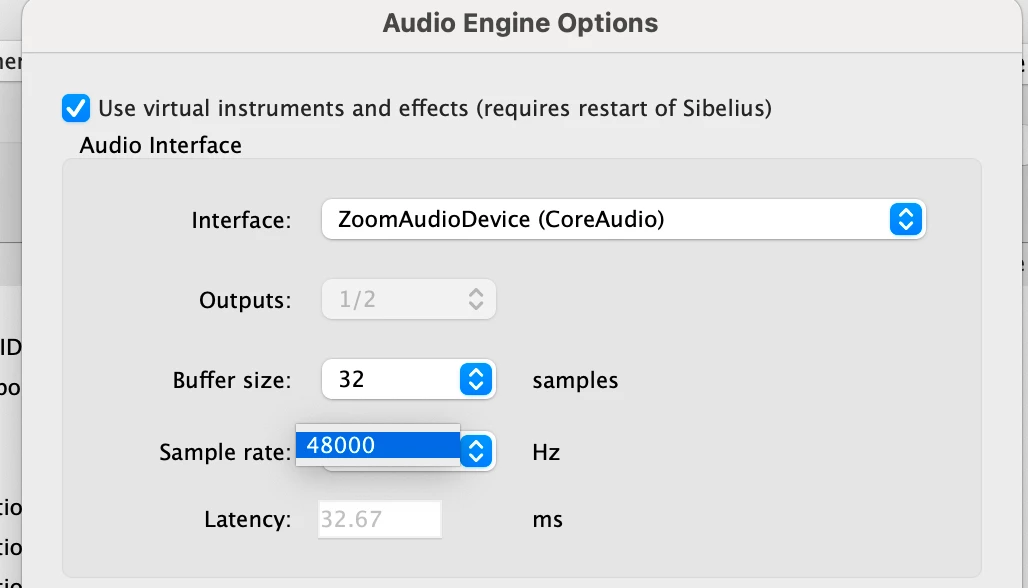Click the Latency field showing 32.67
The height and width of the screenshot is (588, 1028).
pos(379,520)
